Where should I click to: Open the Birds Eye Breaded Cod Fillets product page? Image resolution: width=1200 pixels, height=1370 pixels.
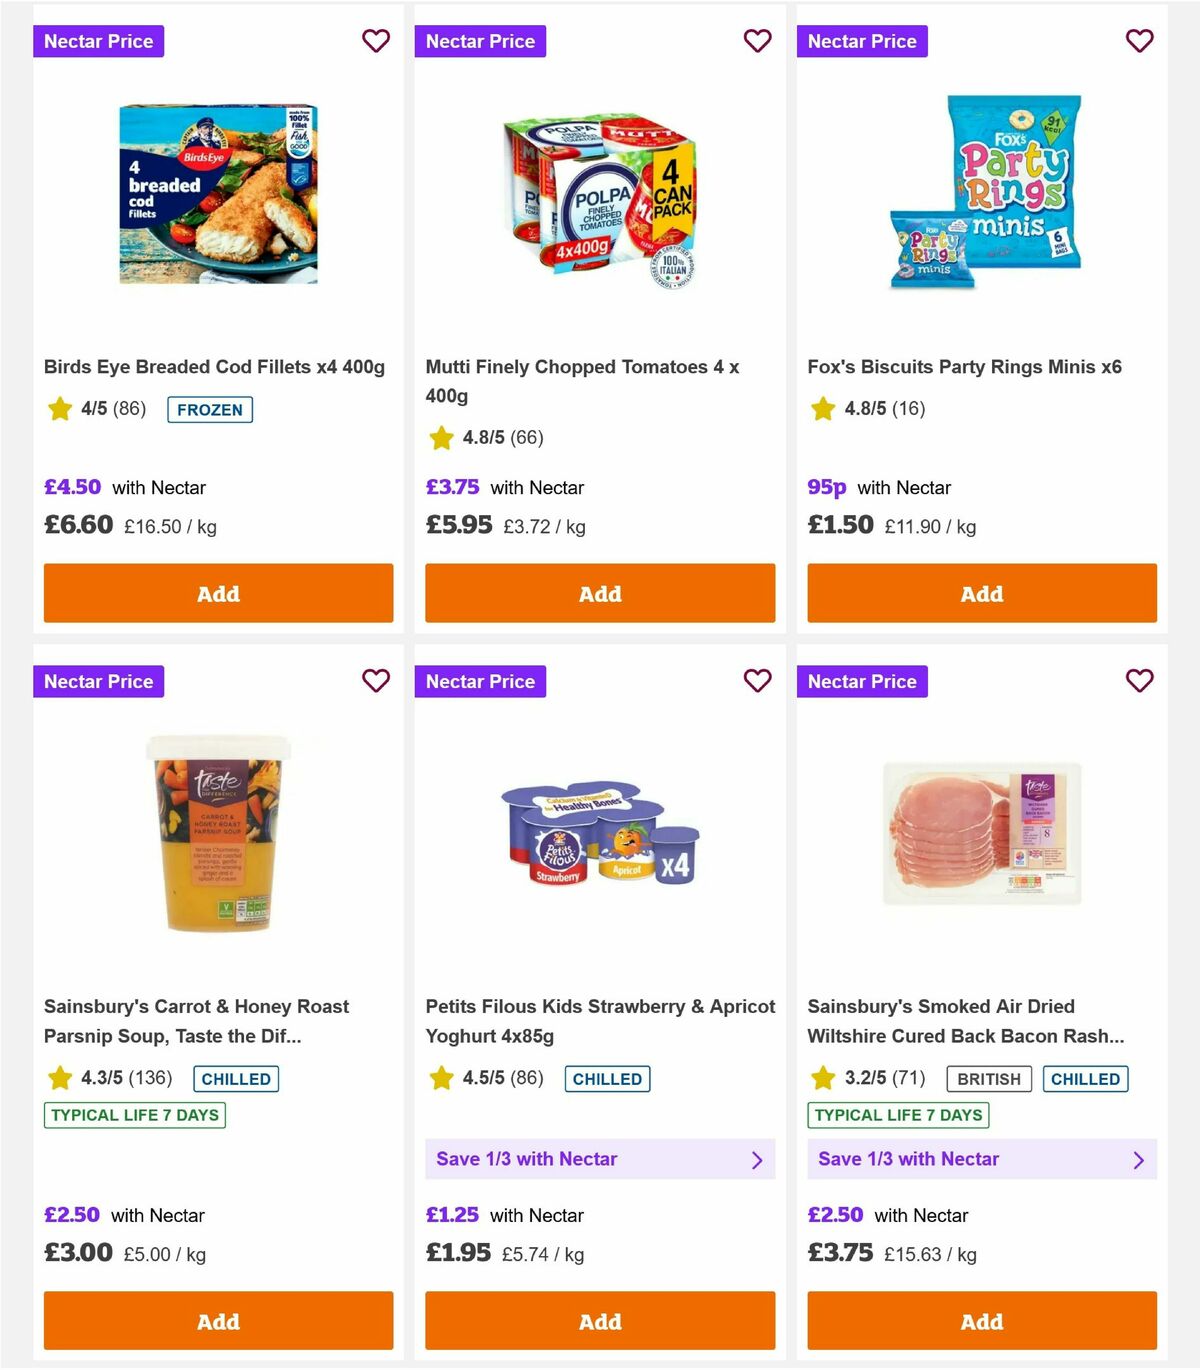pos(216,366)
